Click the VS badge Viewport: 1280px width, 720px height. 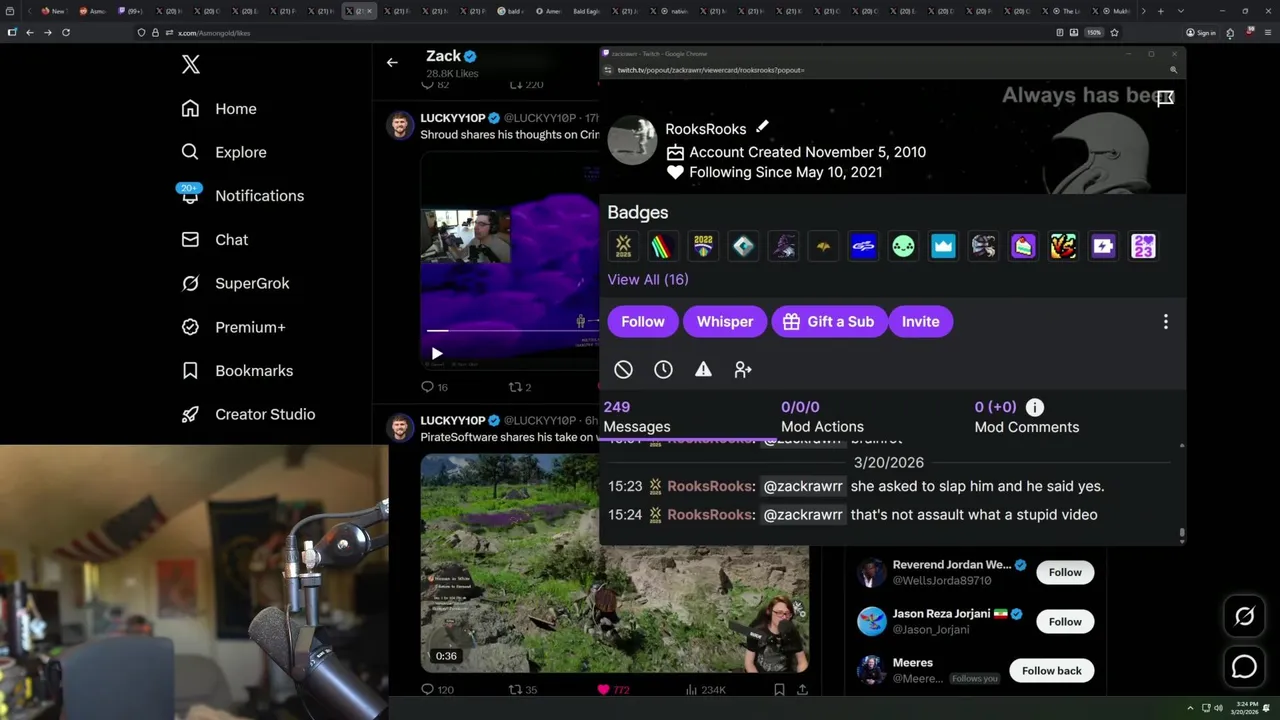point(1064,246)
